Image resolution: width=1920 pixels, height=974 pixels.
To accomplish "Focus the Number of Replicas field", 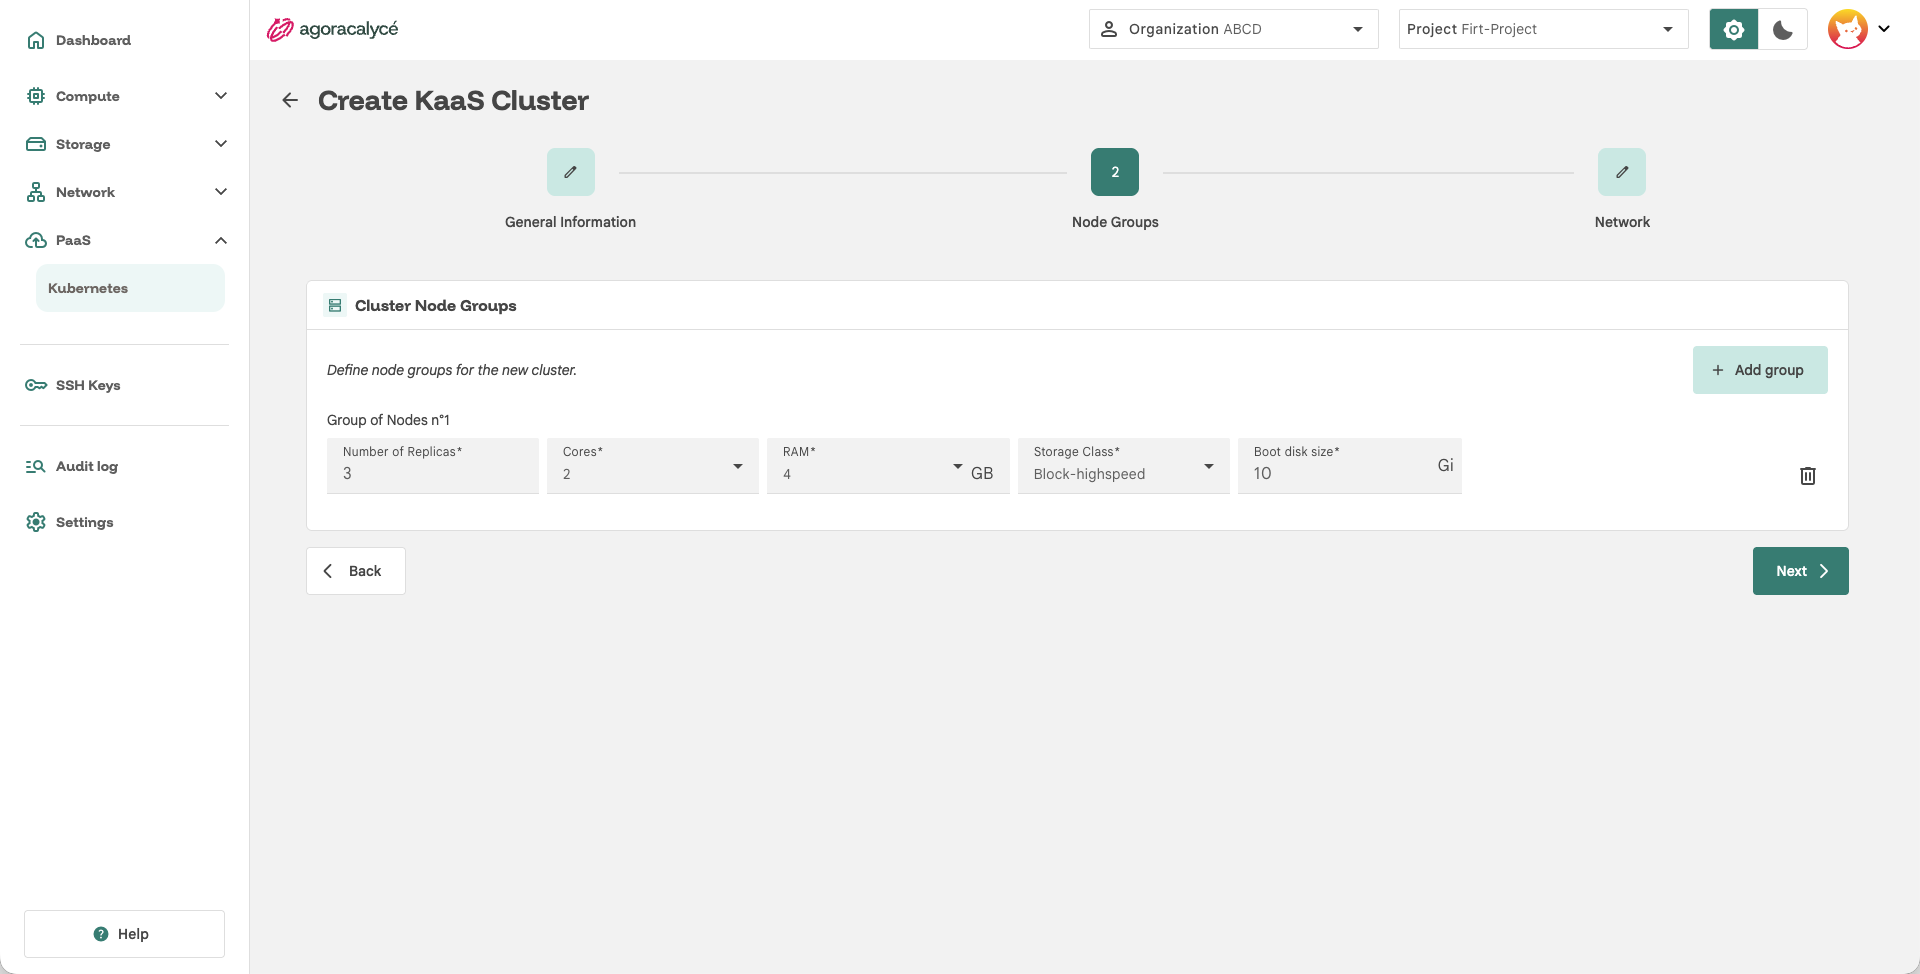I will click(x=433, y=466).
